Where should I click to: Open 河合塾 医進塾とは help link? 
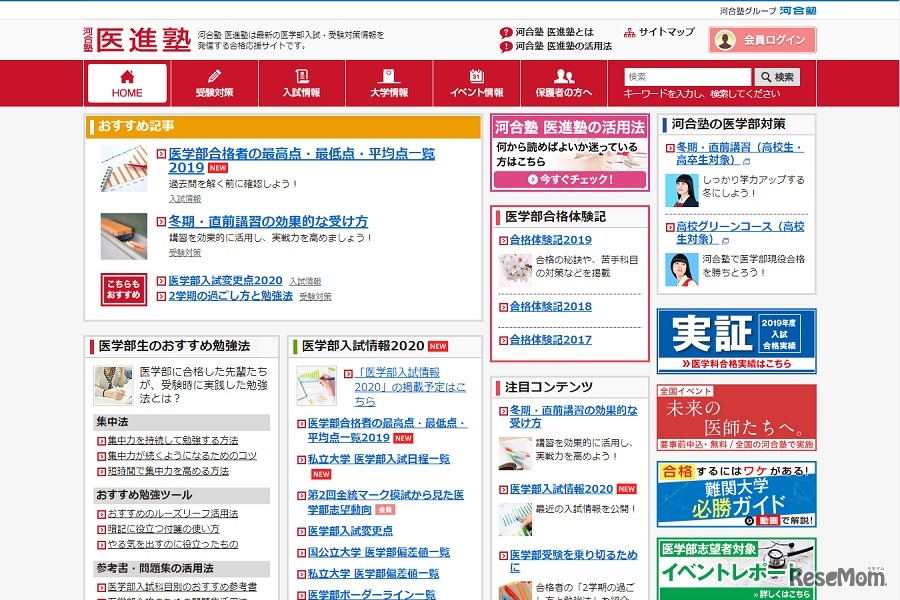click(554, 32)
